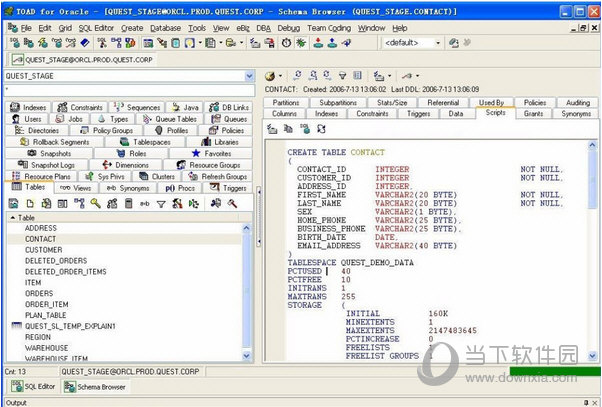Screen dimensions: 602x407
Task: Click the funnel filter icon above table list
Action: pyautogui.click(x=161, y=204)
